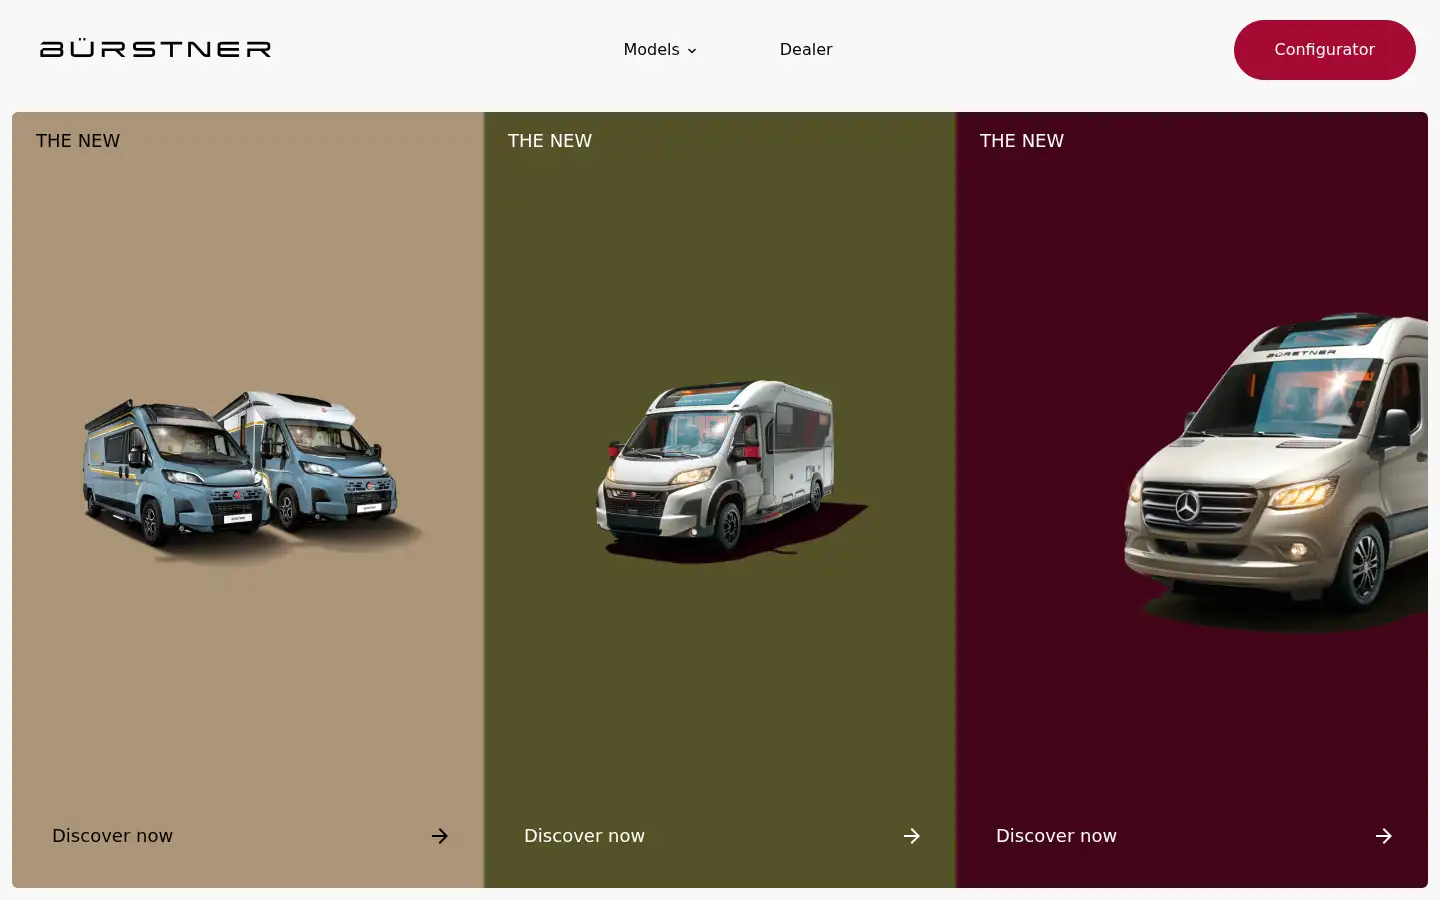The height and width of the screenshot is (900, 1440).
Task: Click the chevron next to Models
Action: point(692,51)
